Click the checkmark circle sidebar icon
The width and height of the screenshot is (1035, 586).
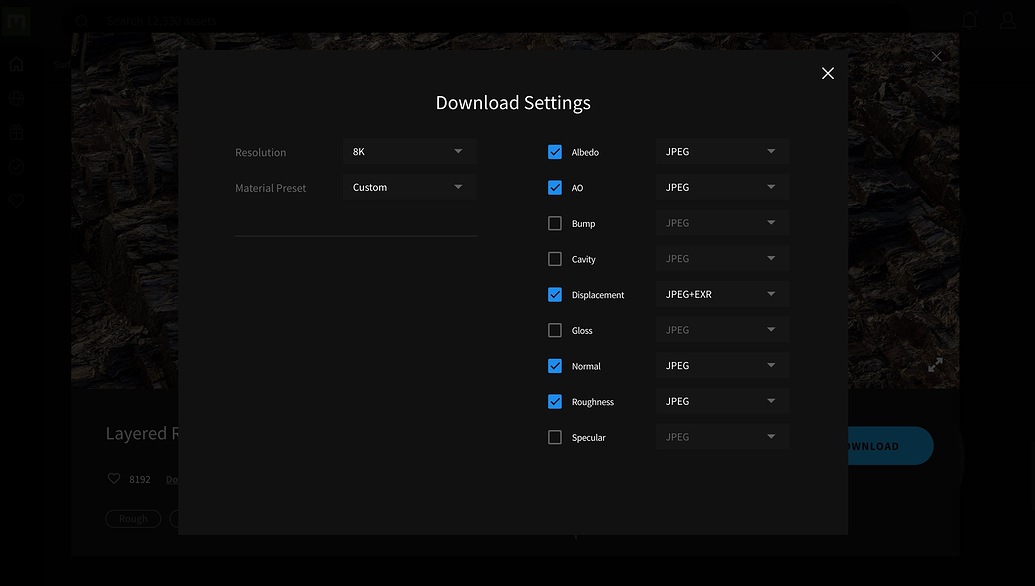[17, 167]
